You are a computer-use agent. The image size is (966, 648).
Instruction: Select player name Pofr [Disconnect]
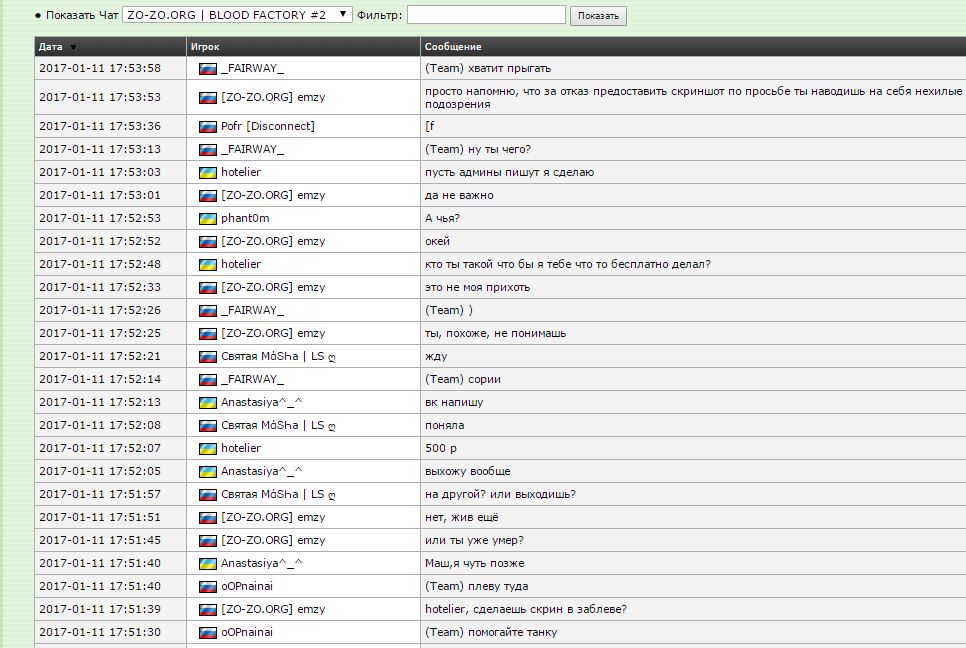point(267,126)
